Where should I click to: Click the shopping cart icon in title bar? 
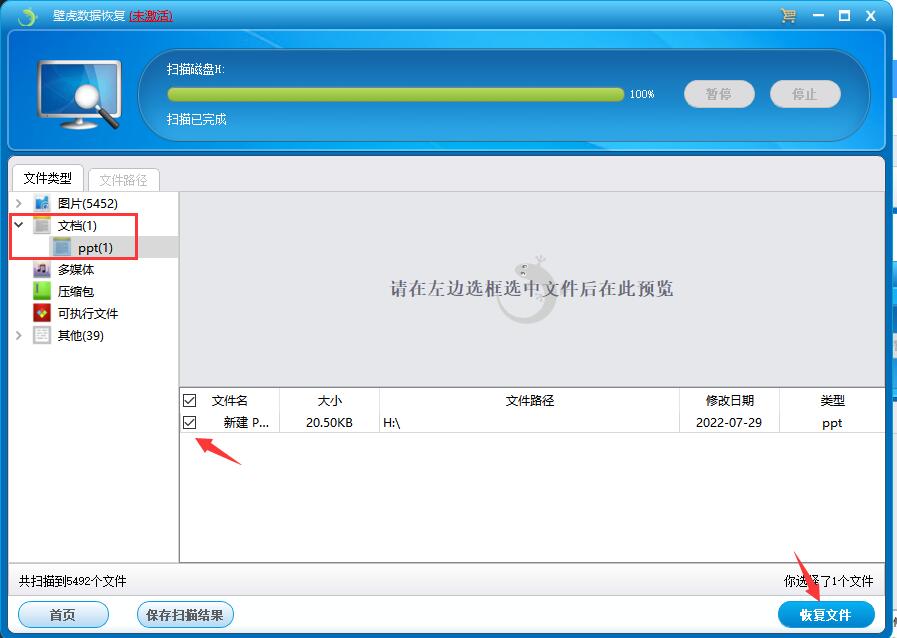[788, 16]
